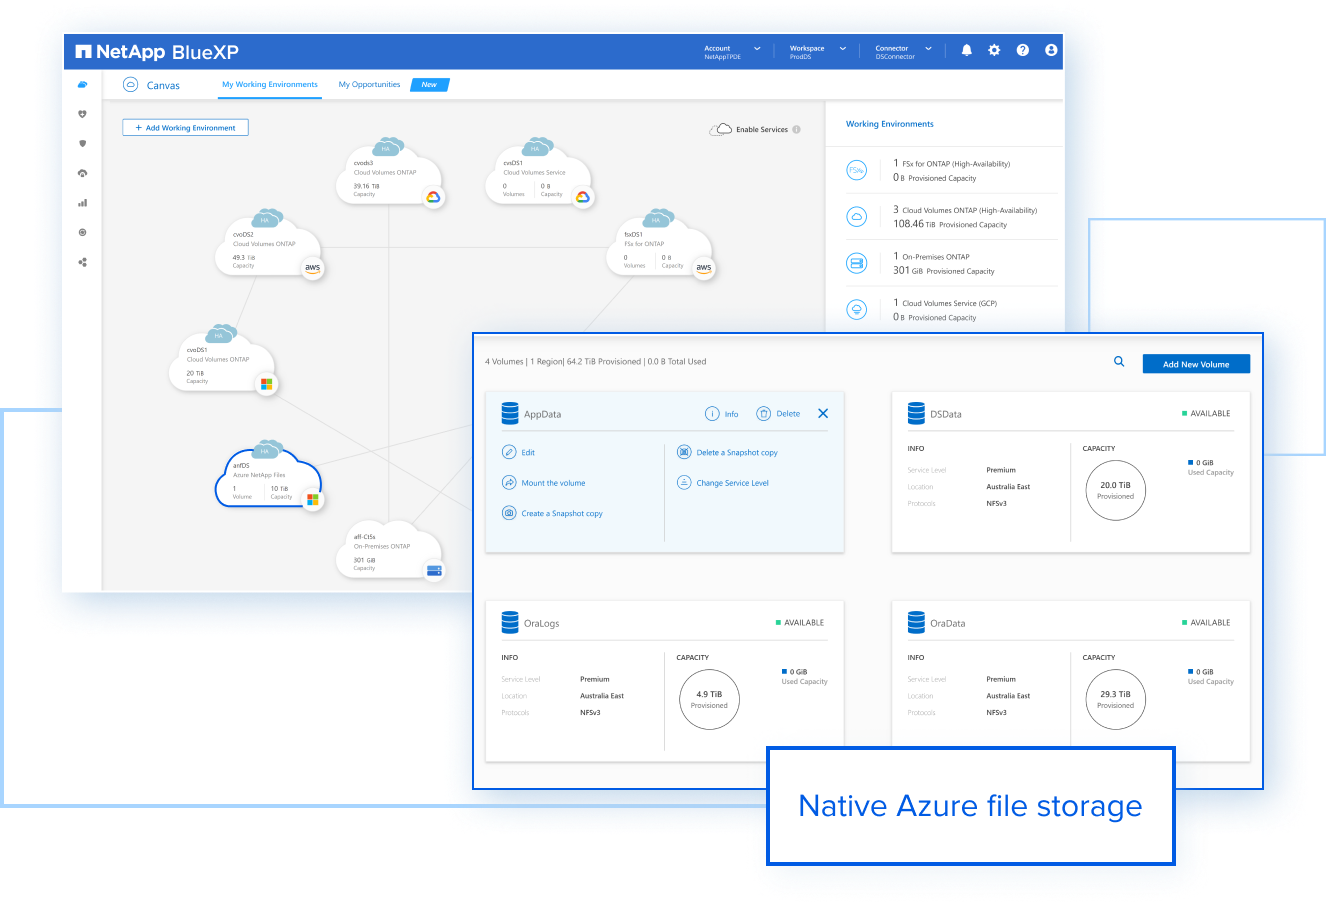Open the user profile icon
This screenshot has height=904, width=1326.
(1051, 50)
